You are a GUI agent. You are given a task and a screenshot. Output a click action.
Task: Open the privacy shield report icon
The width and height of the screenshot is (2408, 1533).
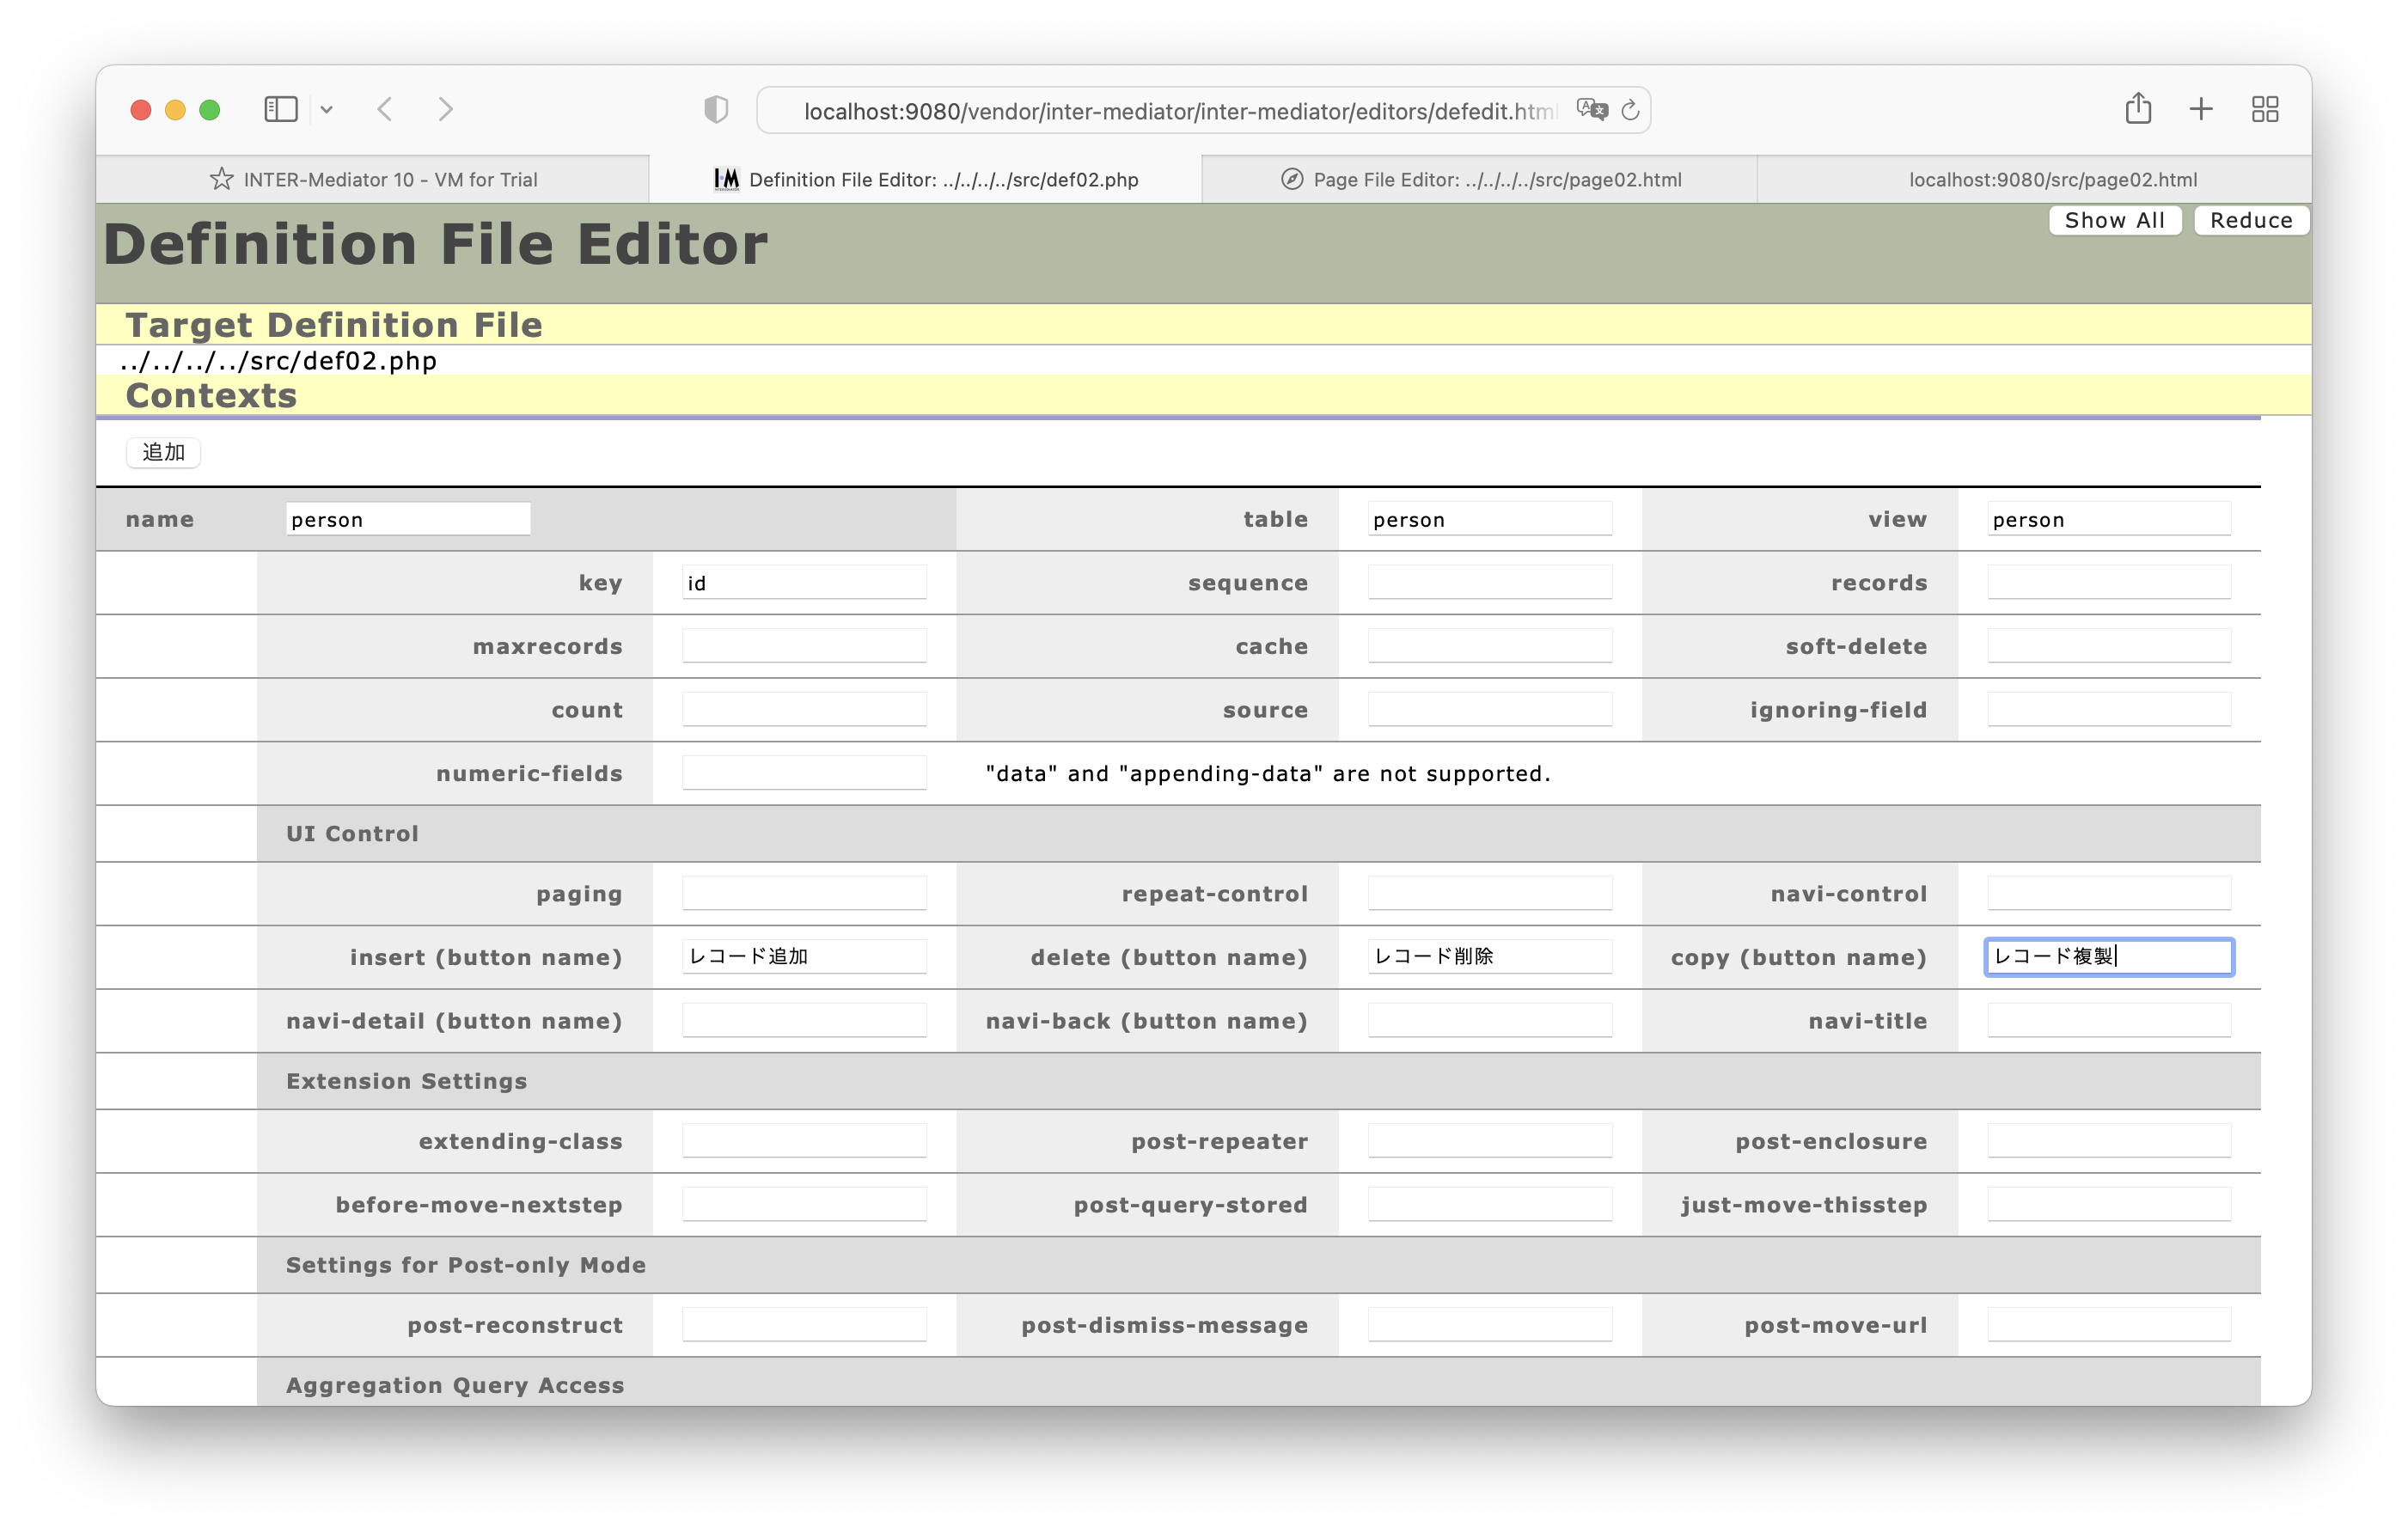point(716,109)
